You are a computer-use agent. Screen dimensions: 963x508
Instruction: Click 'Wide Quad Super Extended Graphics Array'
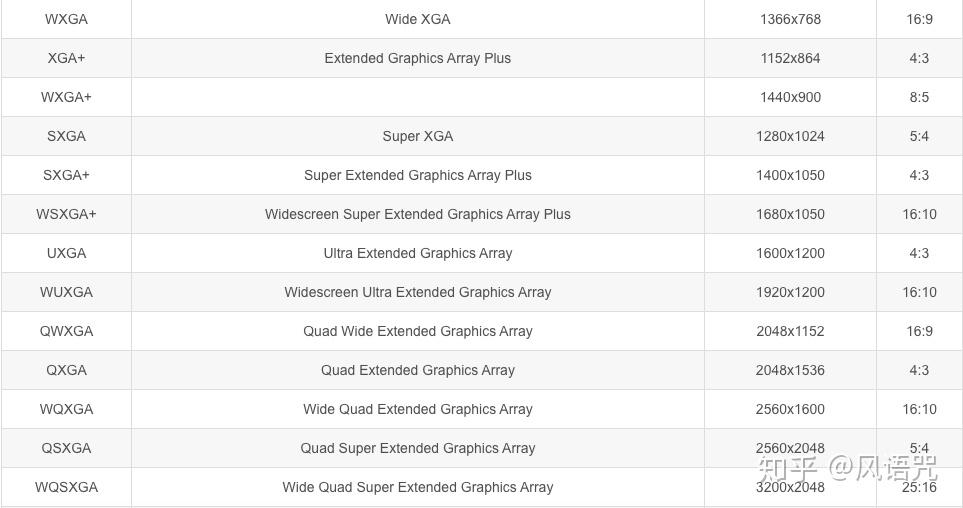pos(417,487)
